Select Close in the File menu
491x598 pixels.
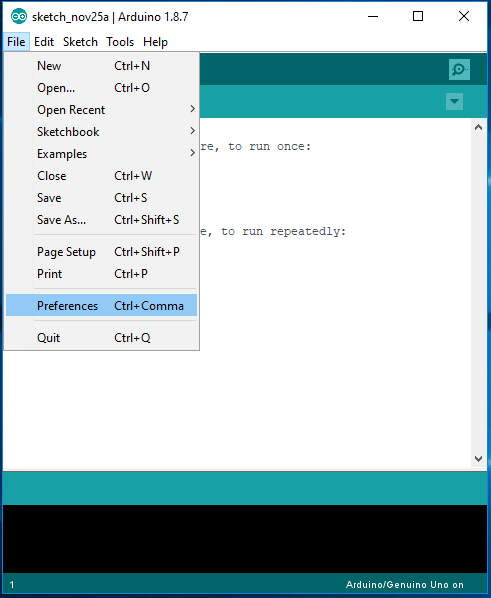coord(101,176)
